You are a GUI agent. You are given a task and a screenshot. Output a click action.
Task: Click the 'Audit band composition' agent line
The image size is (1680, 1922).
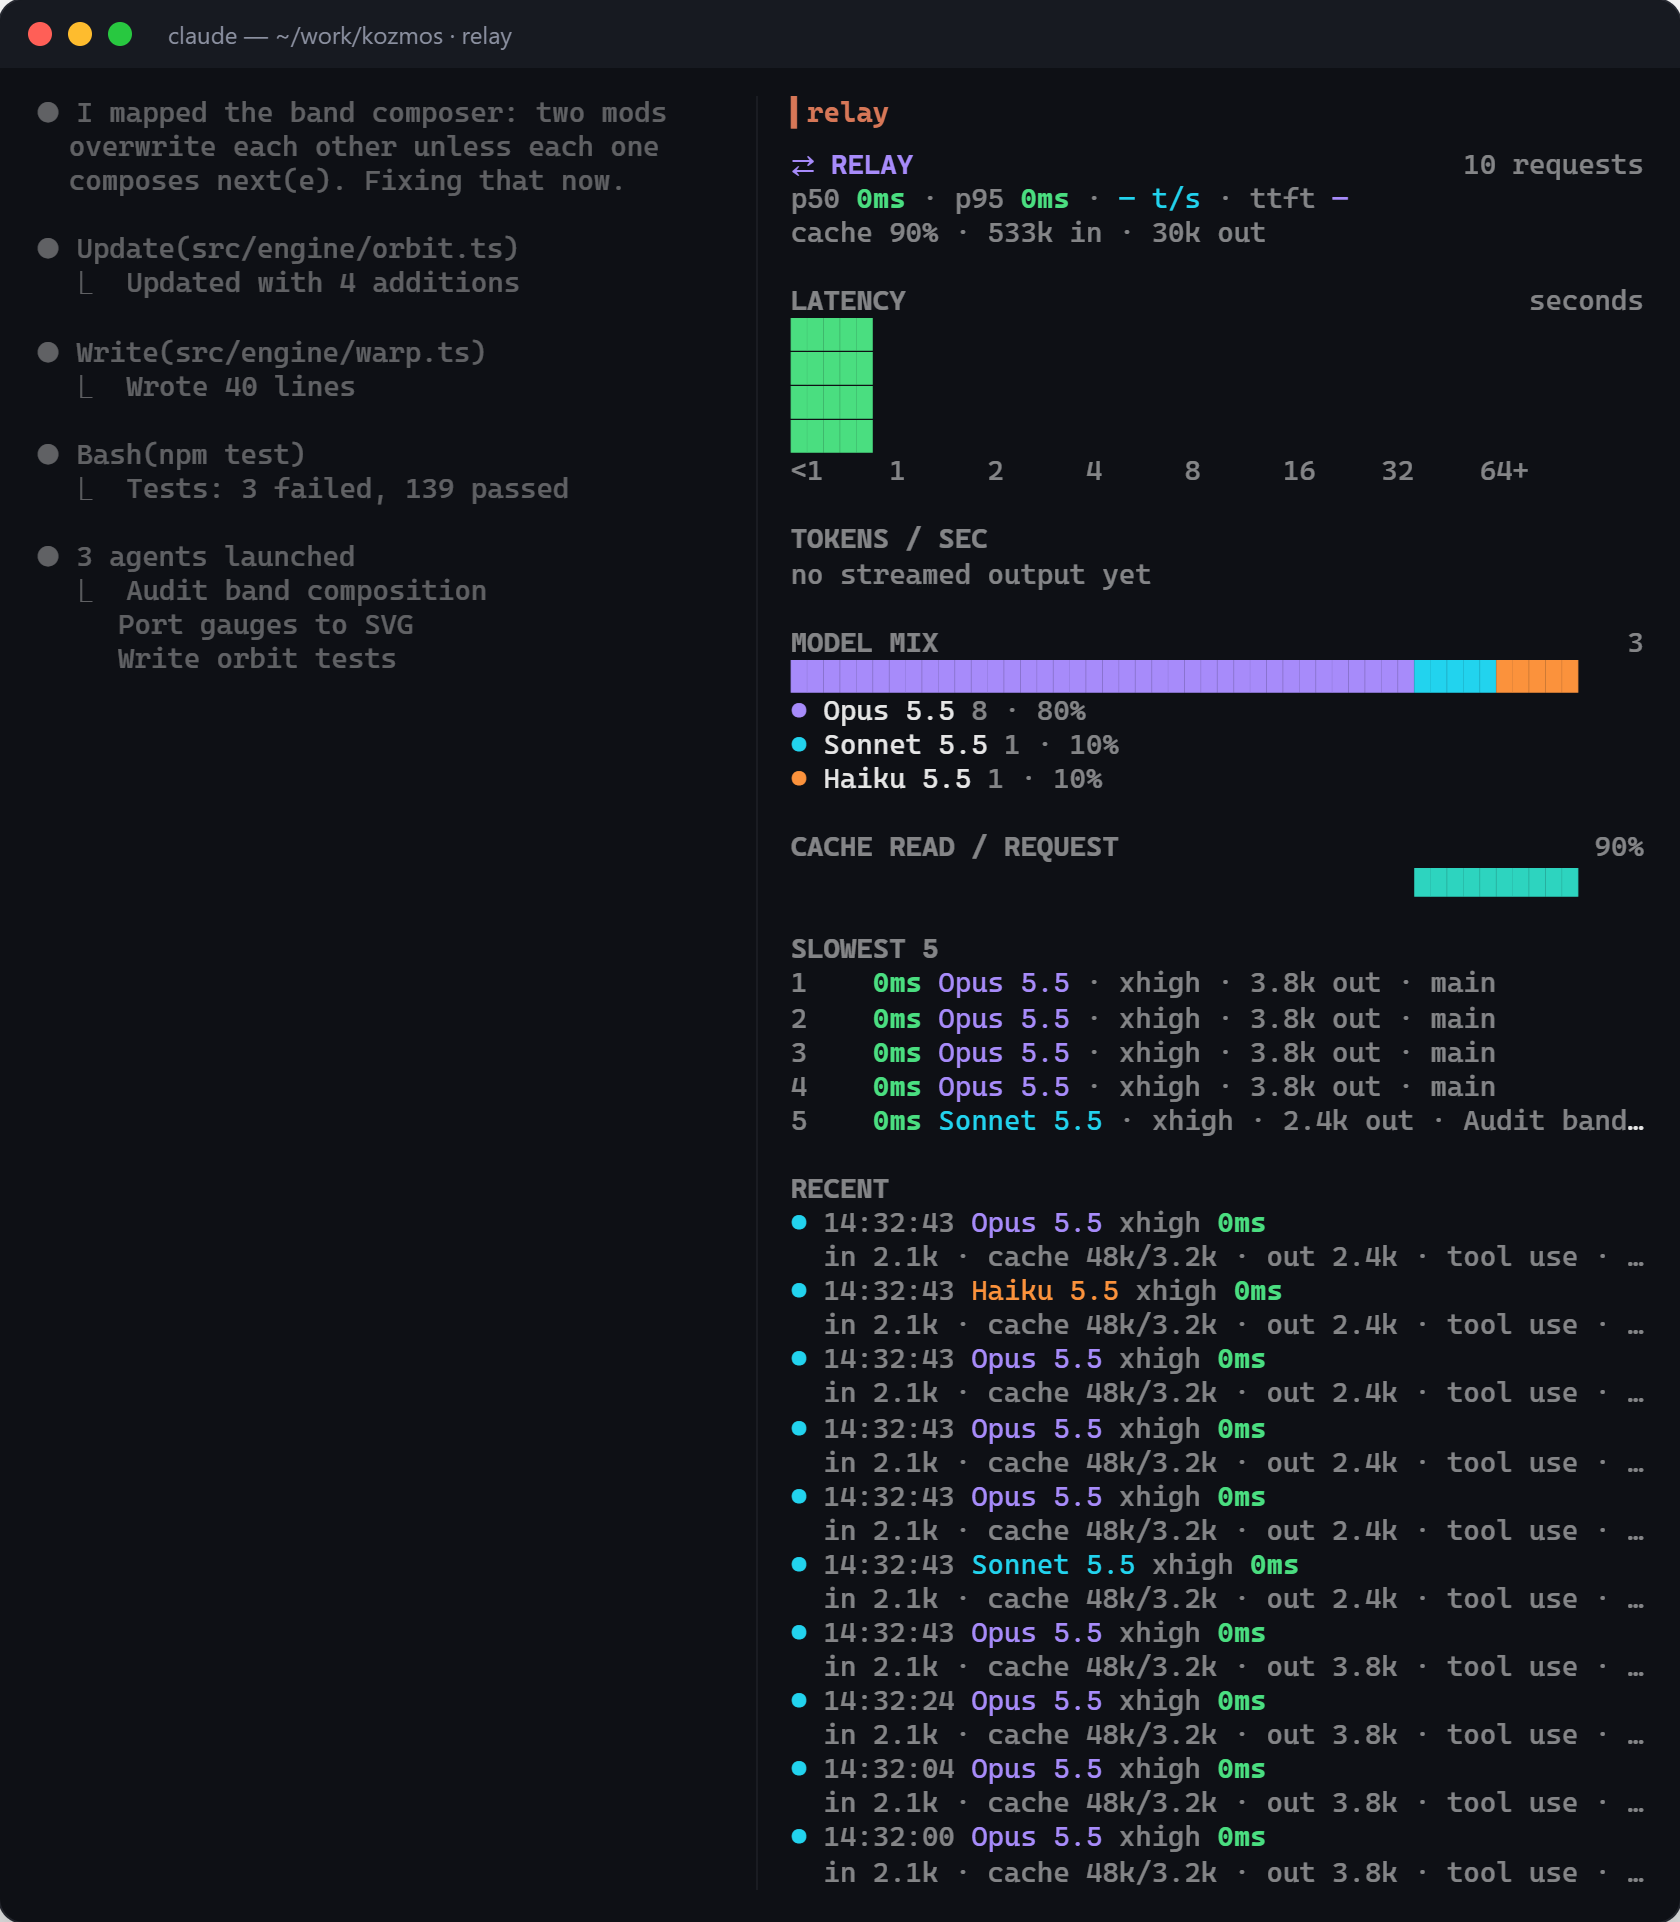click(306, 591)
